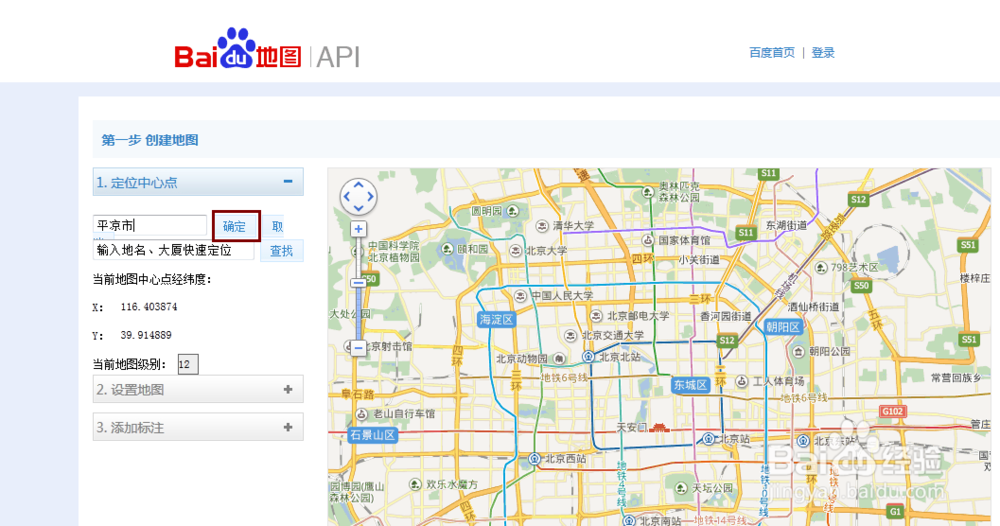Click the 天坛公园 marker icon
This screenshot has width=1000, height=526.
(x=681, y=488)
